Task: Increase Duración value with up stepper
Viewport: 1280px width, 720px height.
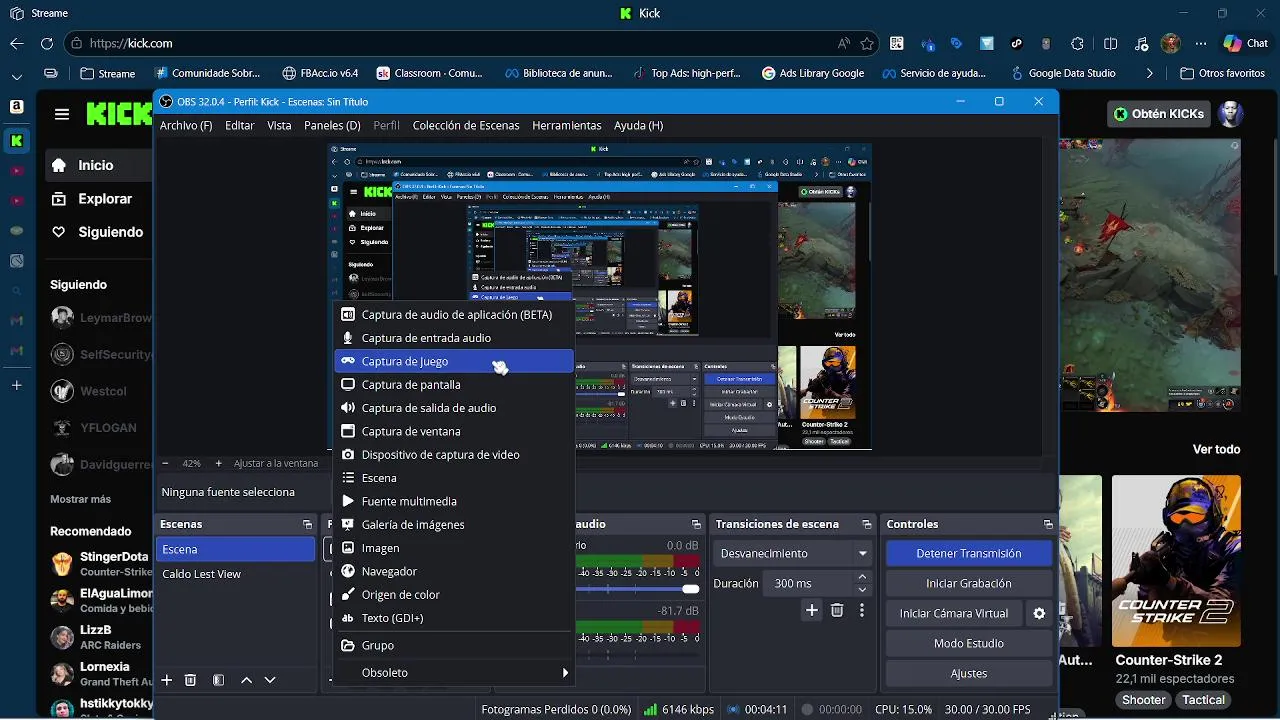Action: (x=862, y=577)
